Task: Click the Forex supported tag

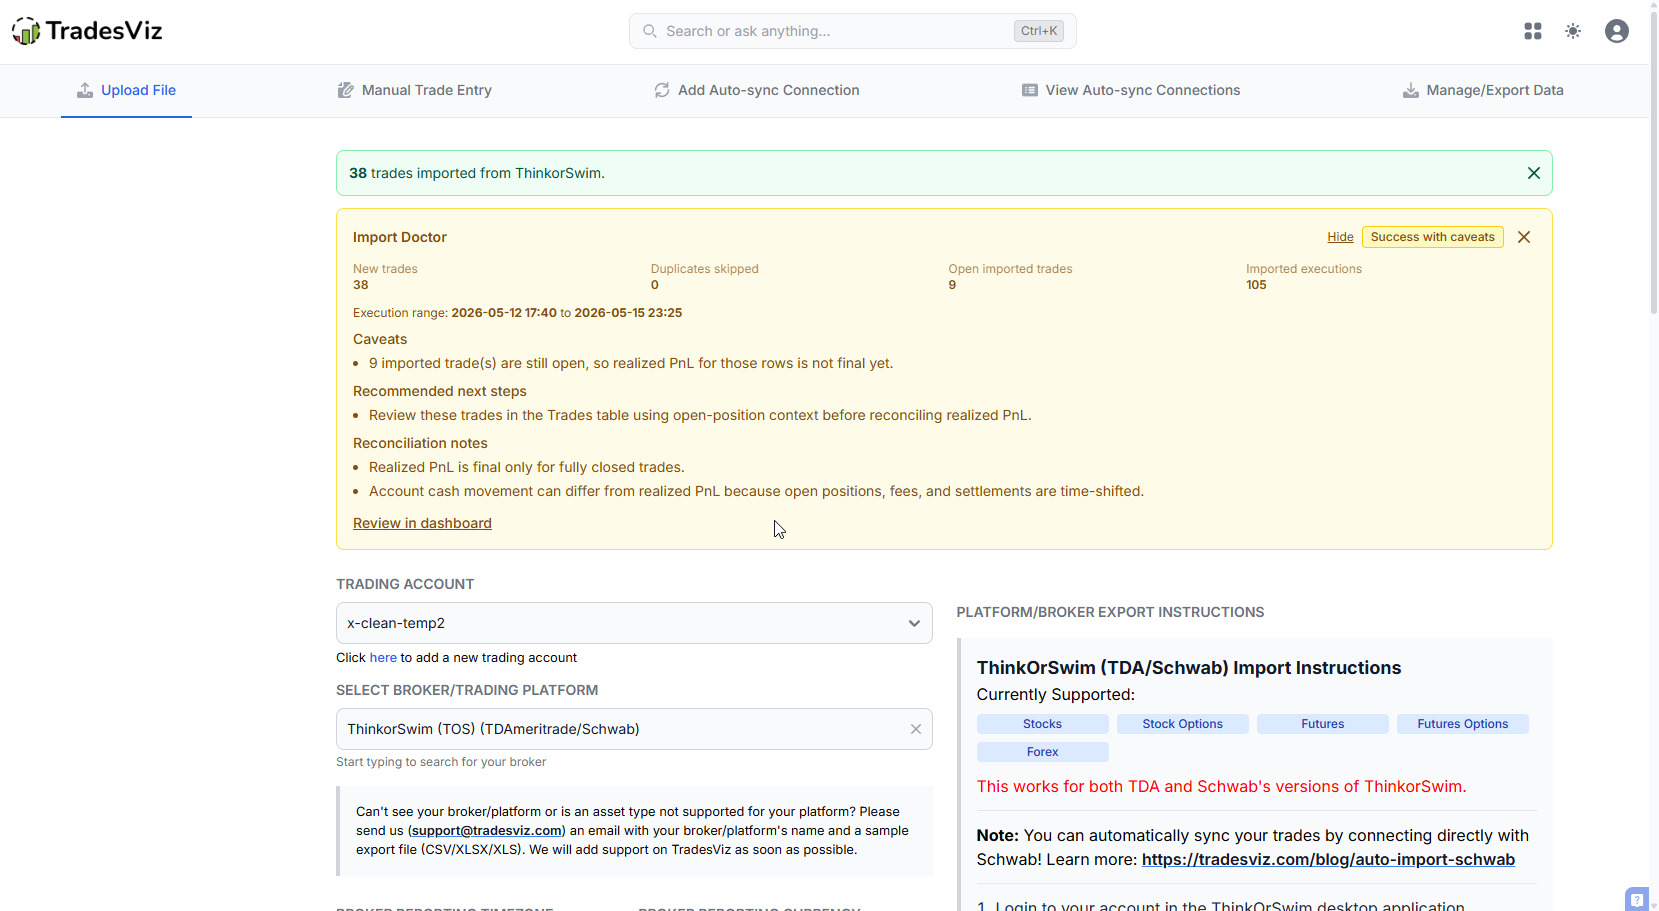Action: (1042, 752)
